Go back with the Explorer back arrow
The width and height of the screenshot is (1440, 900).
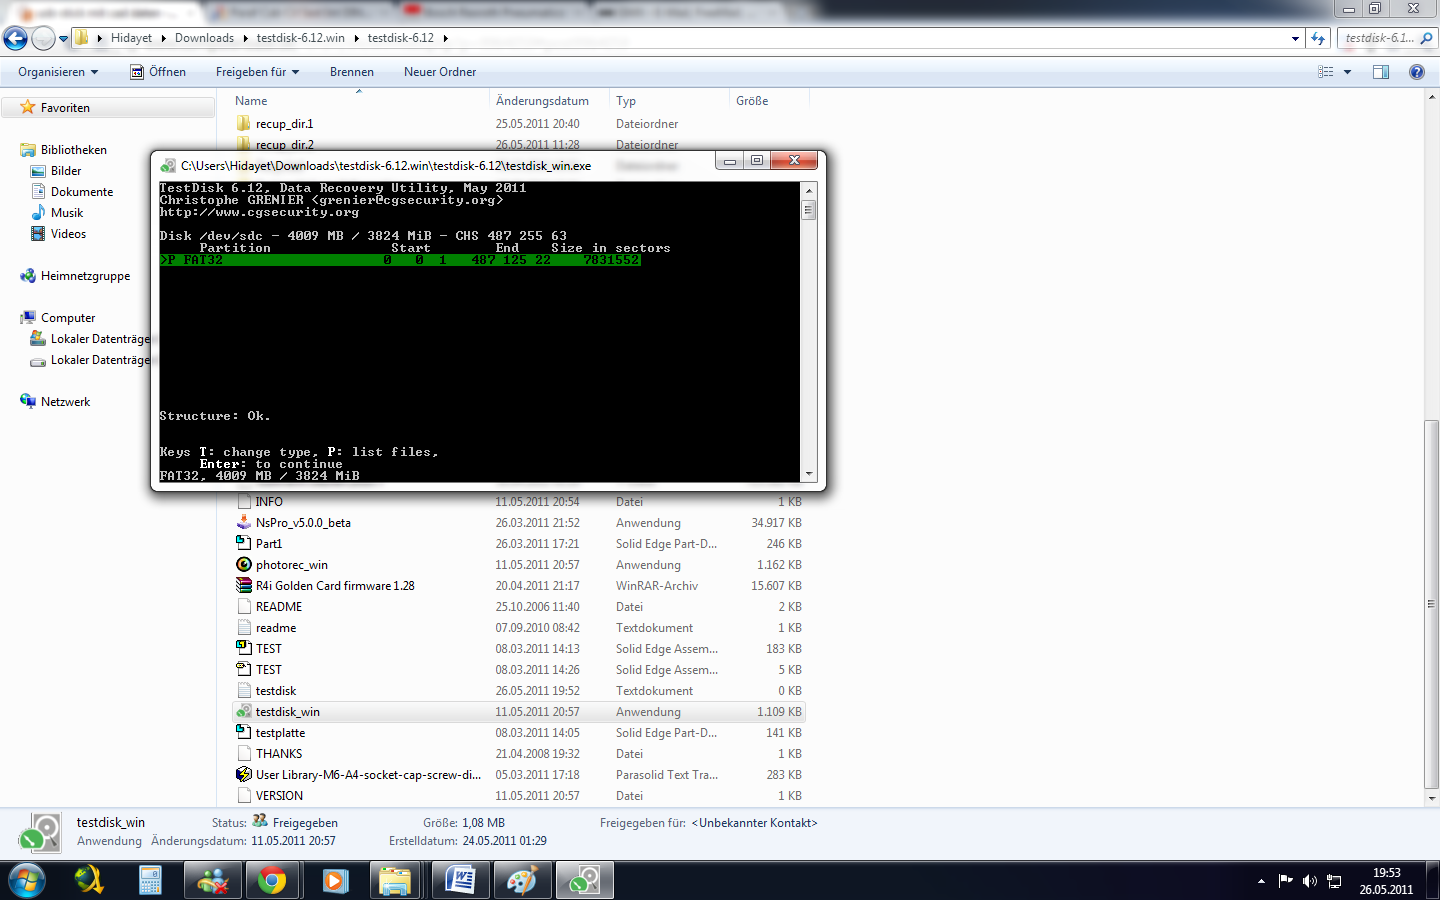[x=15, y=38]
